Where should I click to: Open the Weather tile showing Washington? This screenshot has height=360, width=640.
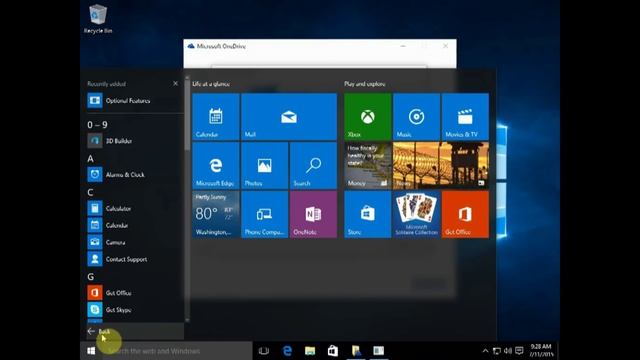(x=216, y=214)
